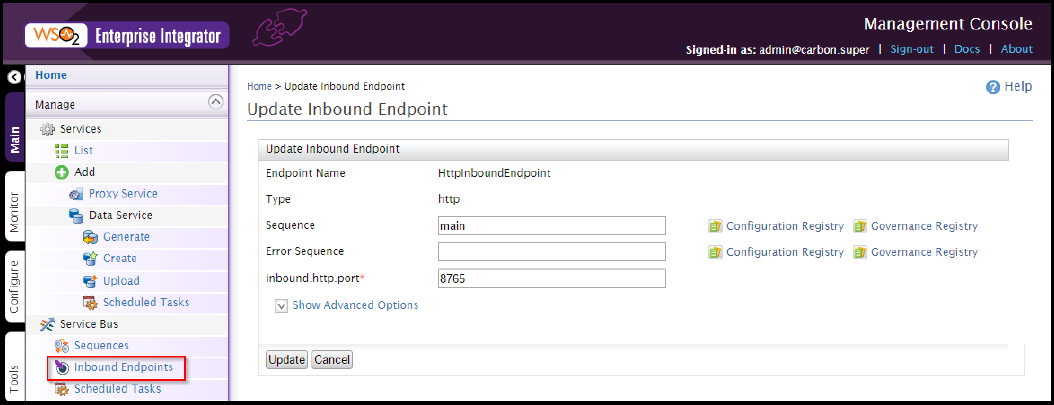1054x405 pixels.
Task: Click the Generate data service icon
Action: (x=90, y=237)
